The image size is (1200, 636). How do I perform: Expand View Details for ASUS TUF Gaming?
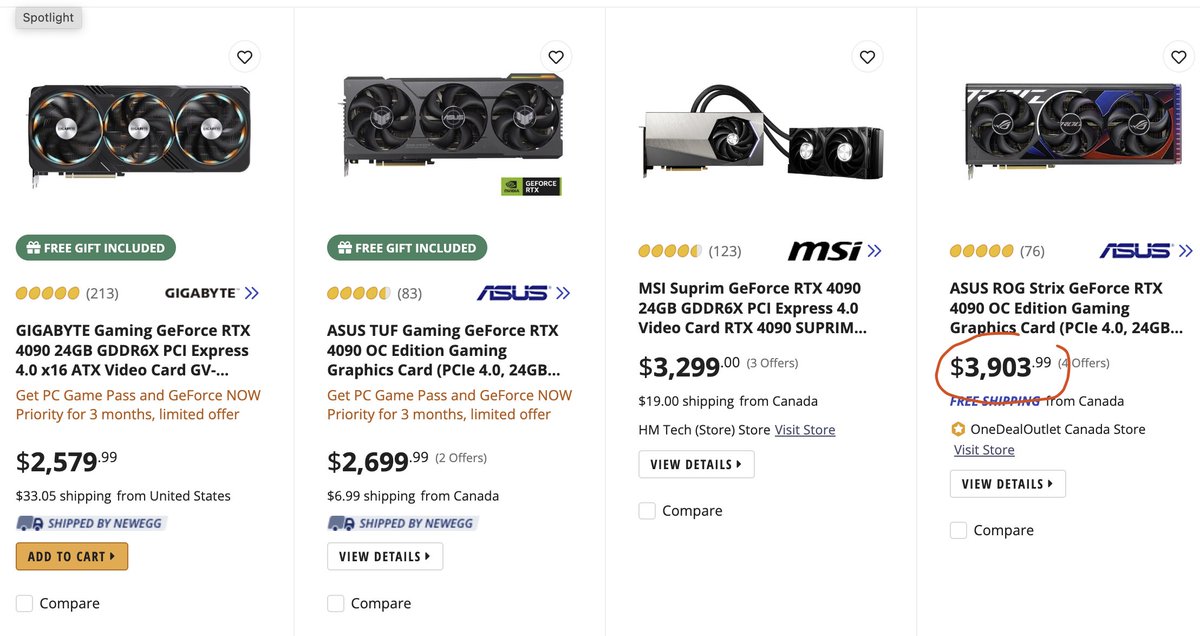point(385,556)
